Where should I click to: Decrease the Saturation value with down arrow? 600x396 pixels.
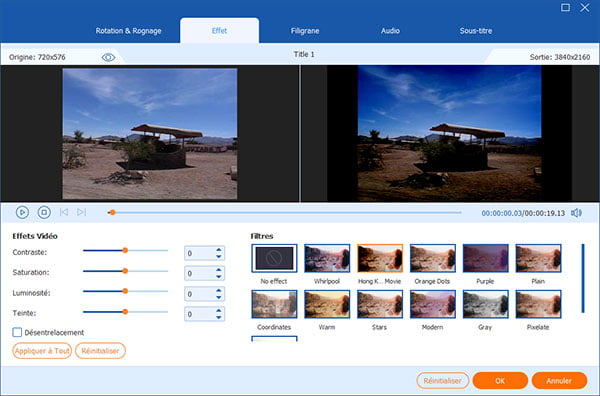tap(218, 277)
